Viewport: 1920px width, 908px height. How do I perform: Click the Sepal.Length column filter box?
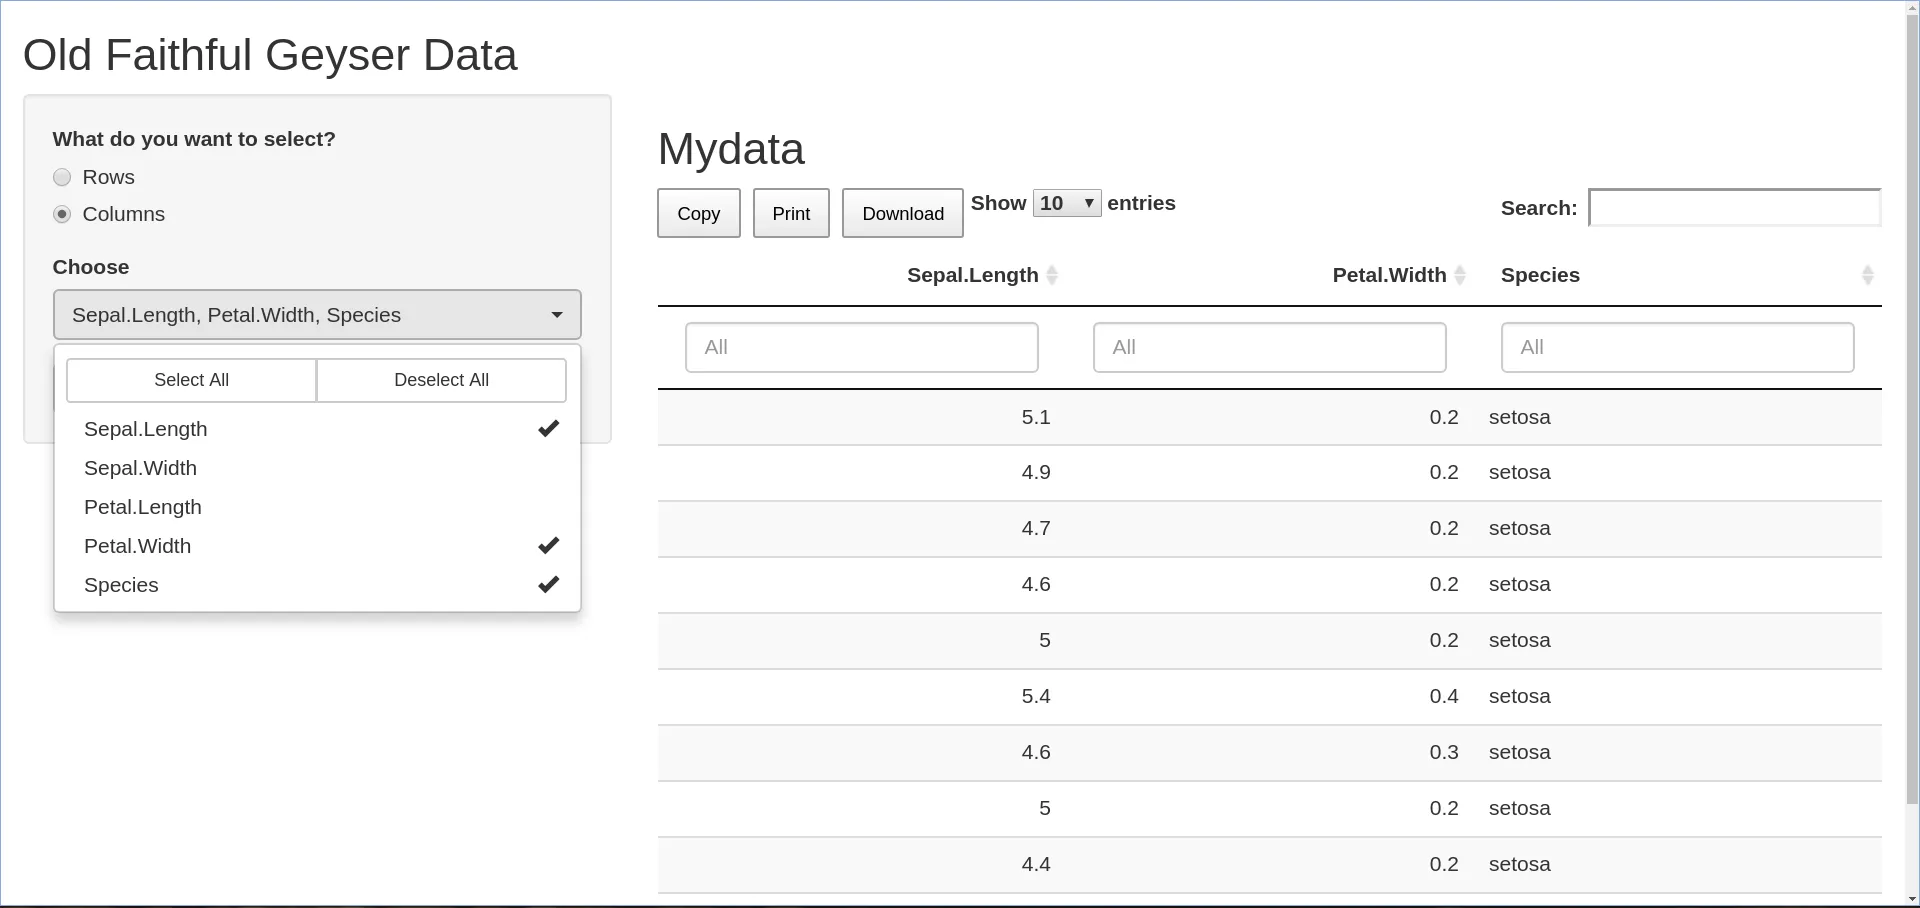(x=861, y=347)
